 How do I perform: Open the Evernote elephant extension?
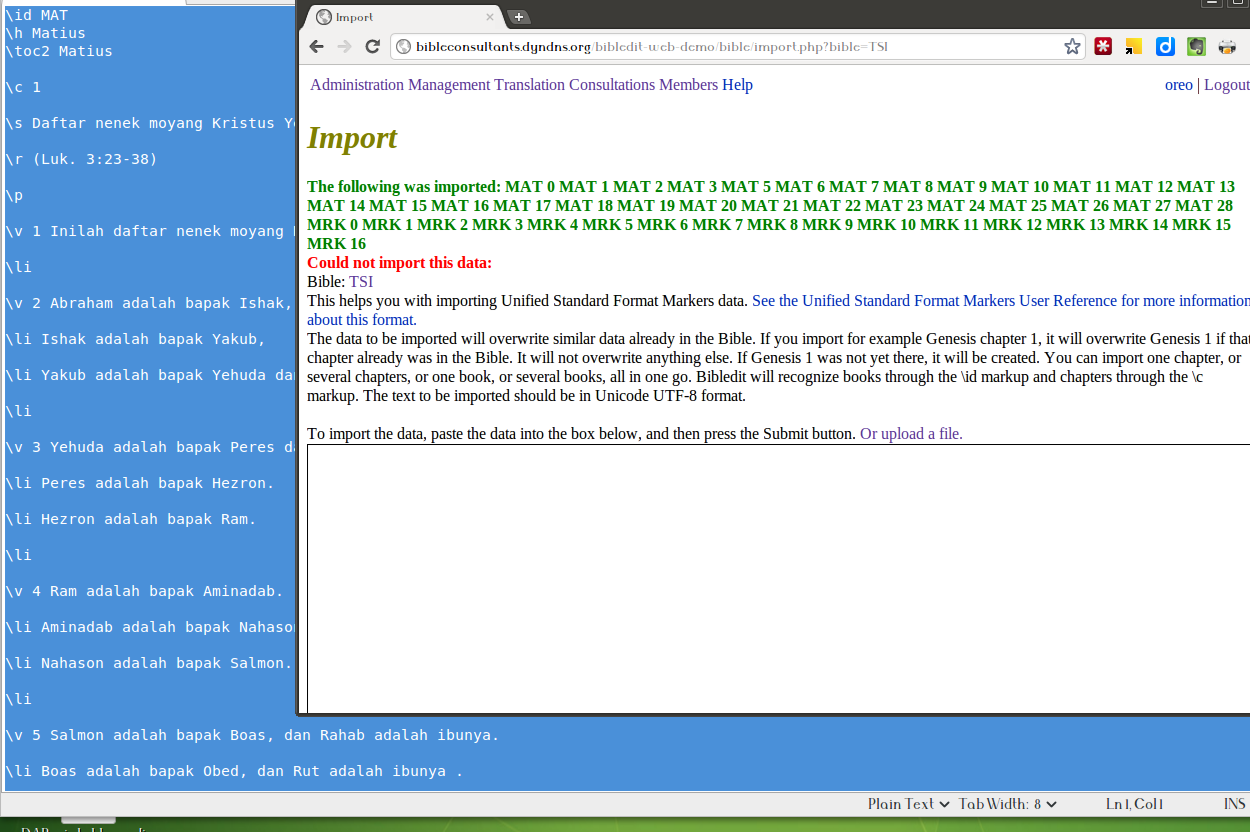coord(1196,46)
